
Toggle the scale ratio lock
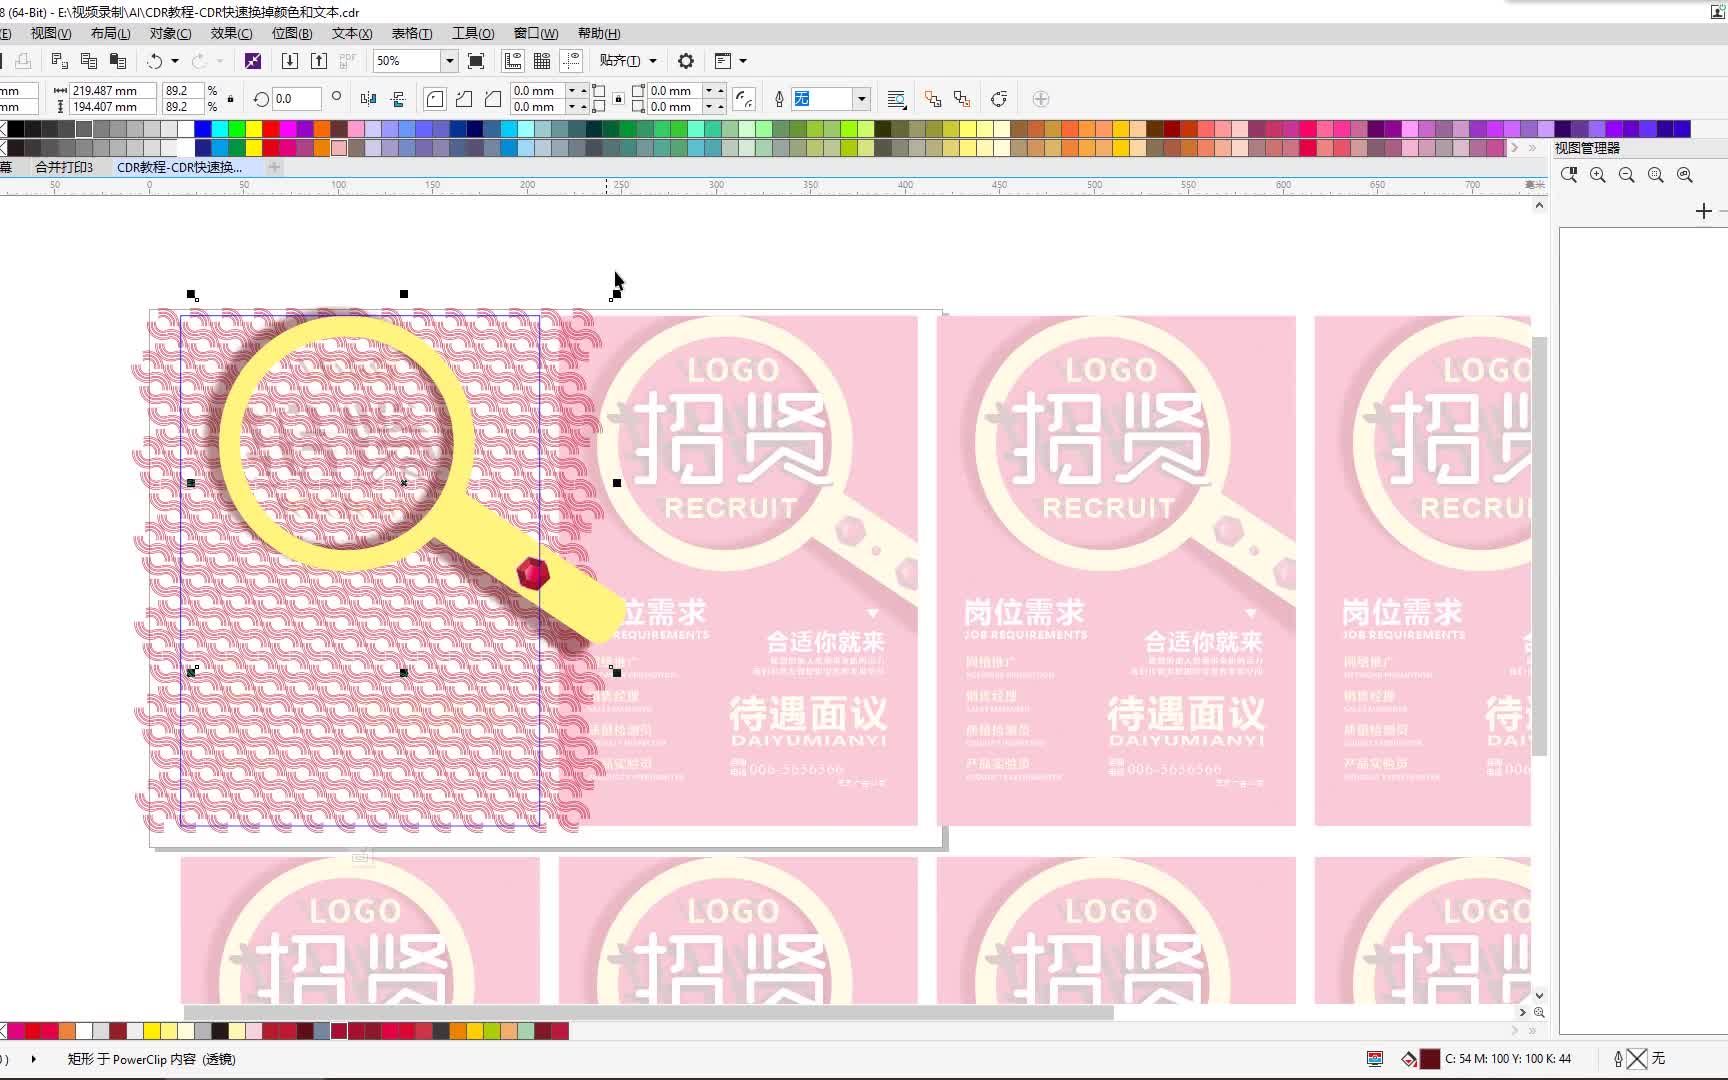(x=231, y=99)
